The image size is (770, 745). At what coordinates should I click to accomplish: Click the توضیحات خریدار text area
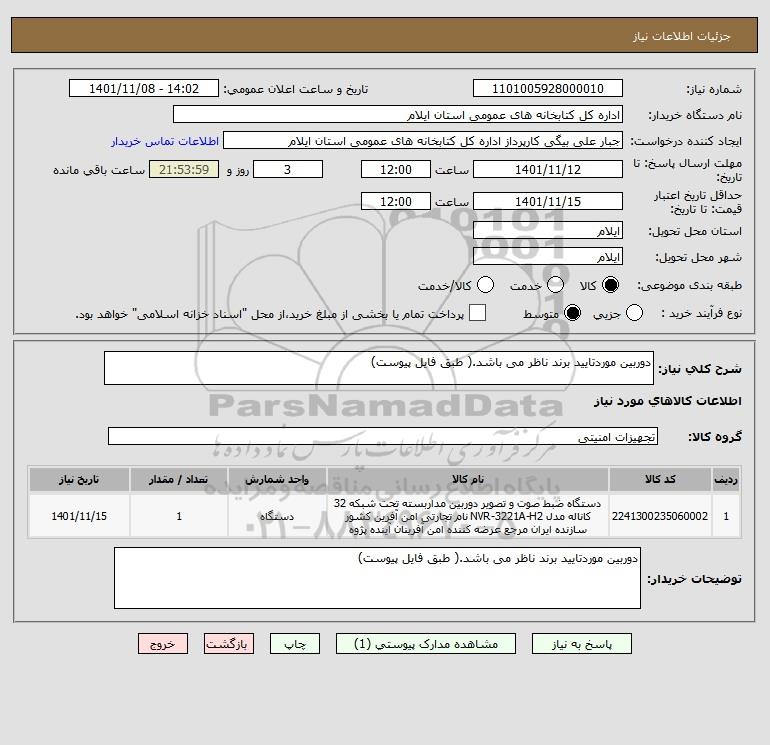click(377, 578)
